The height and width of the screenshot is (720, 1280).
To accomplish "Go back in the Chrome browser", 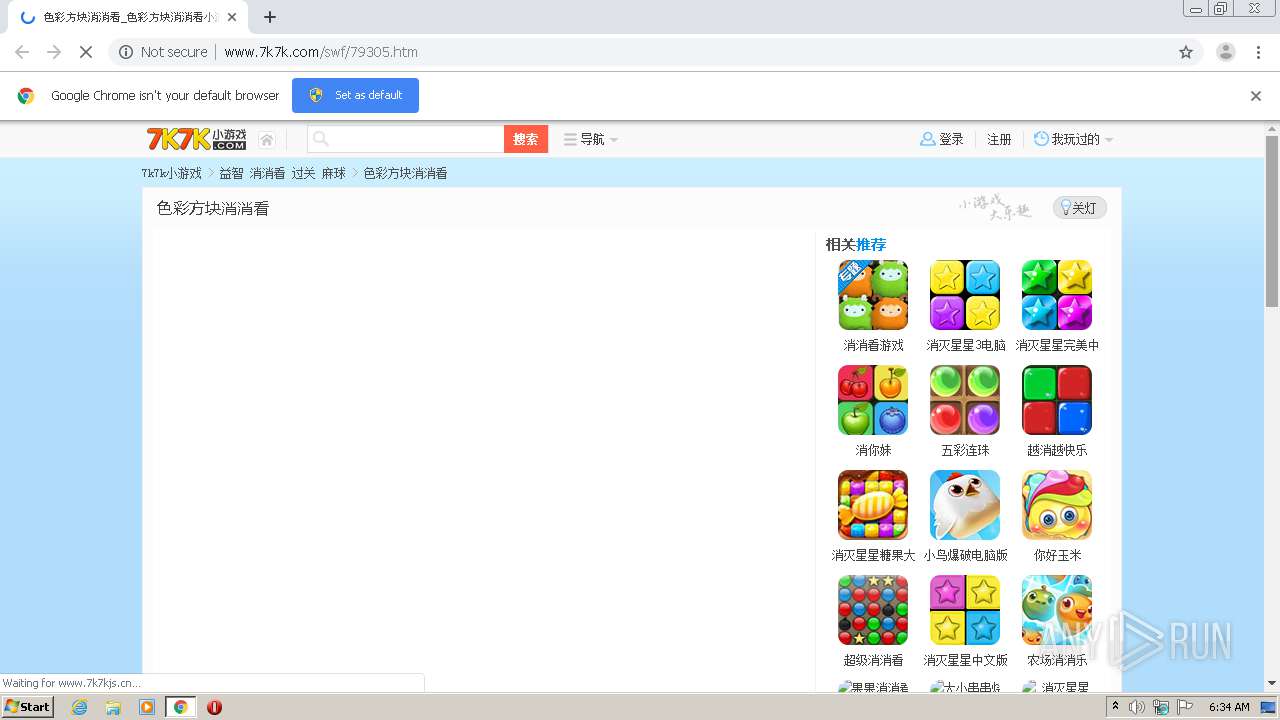I will click(22, 52).
